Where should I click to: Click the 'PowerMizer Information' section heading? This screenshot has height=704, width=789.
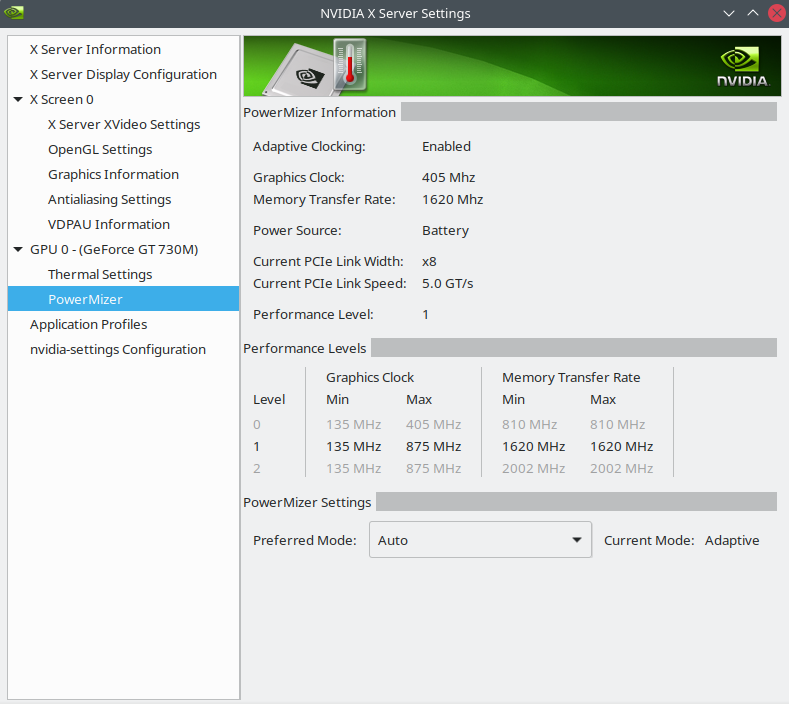point(319,113)
